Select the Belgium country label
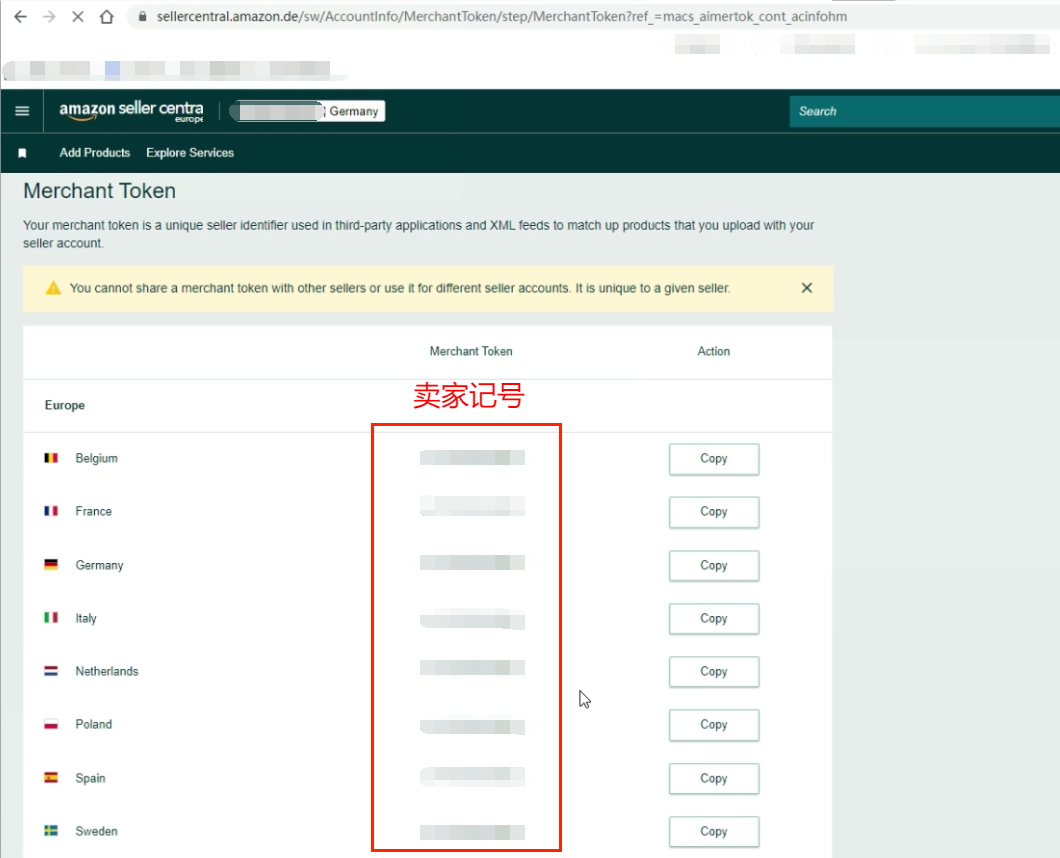 (x=97, y=458)
